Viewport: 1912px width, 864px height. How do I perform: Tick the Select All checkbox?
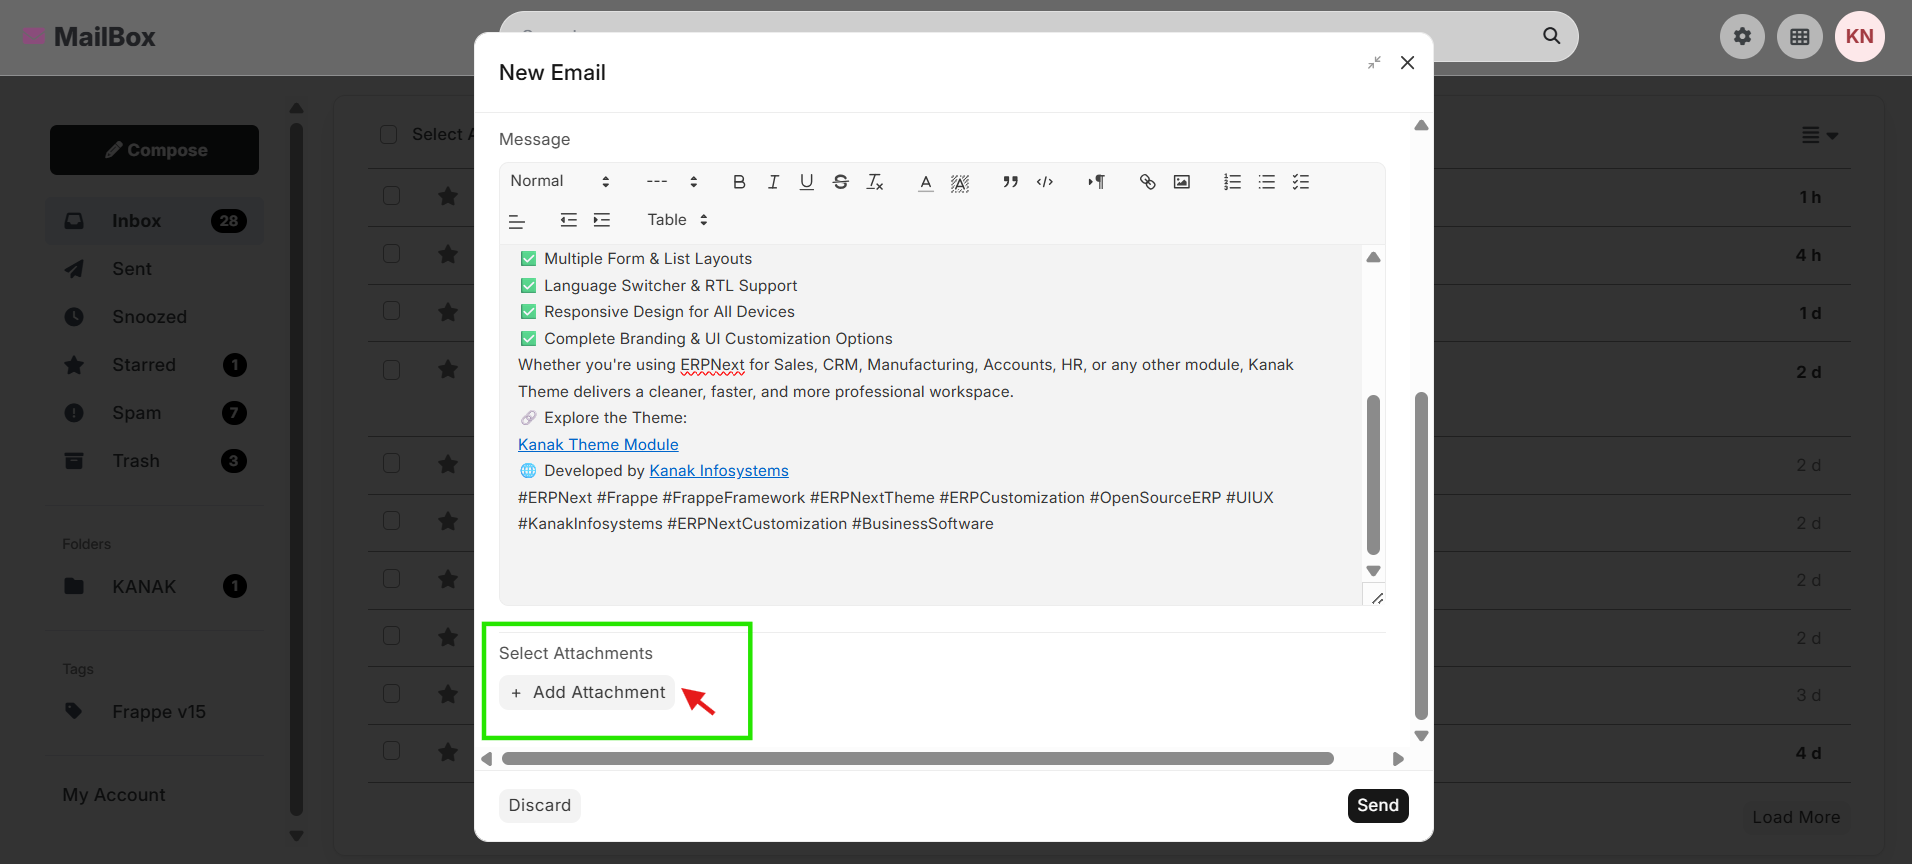pos(389,134)
